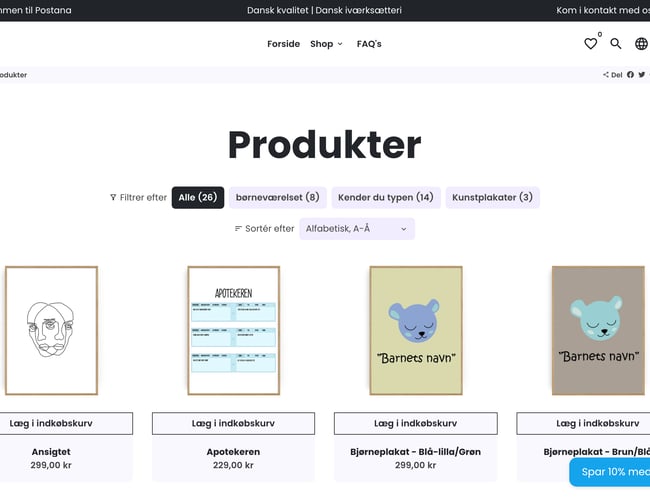
Task: Open Bjørneplakat - Blå-lilla/Grøn title
Action: (x=415, y=452)
